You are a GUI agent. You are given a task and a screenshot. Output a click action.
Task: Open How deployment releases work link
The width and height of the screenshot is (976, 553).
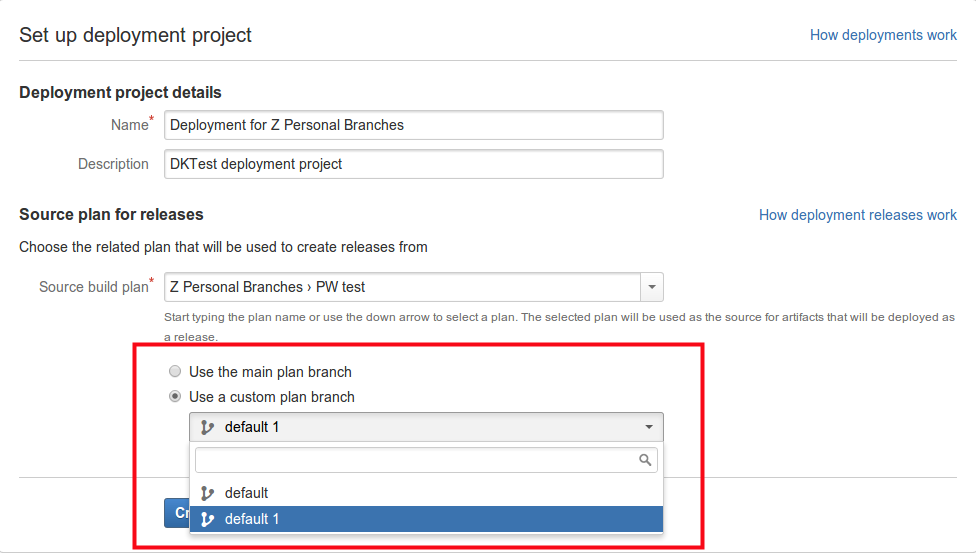(857, 215)
